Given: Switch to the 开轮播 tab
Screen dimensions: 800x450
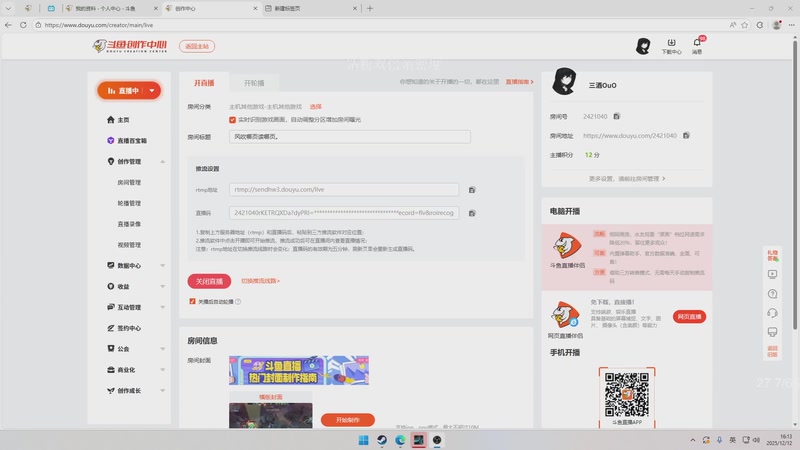Looking at the screenshot, I should pyautogui.click(x=254, y=83).
